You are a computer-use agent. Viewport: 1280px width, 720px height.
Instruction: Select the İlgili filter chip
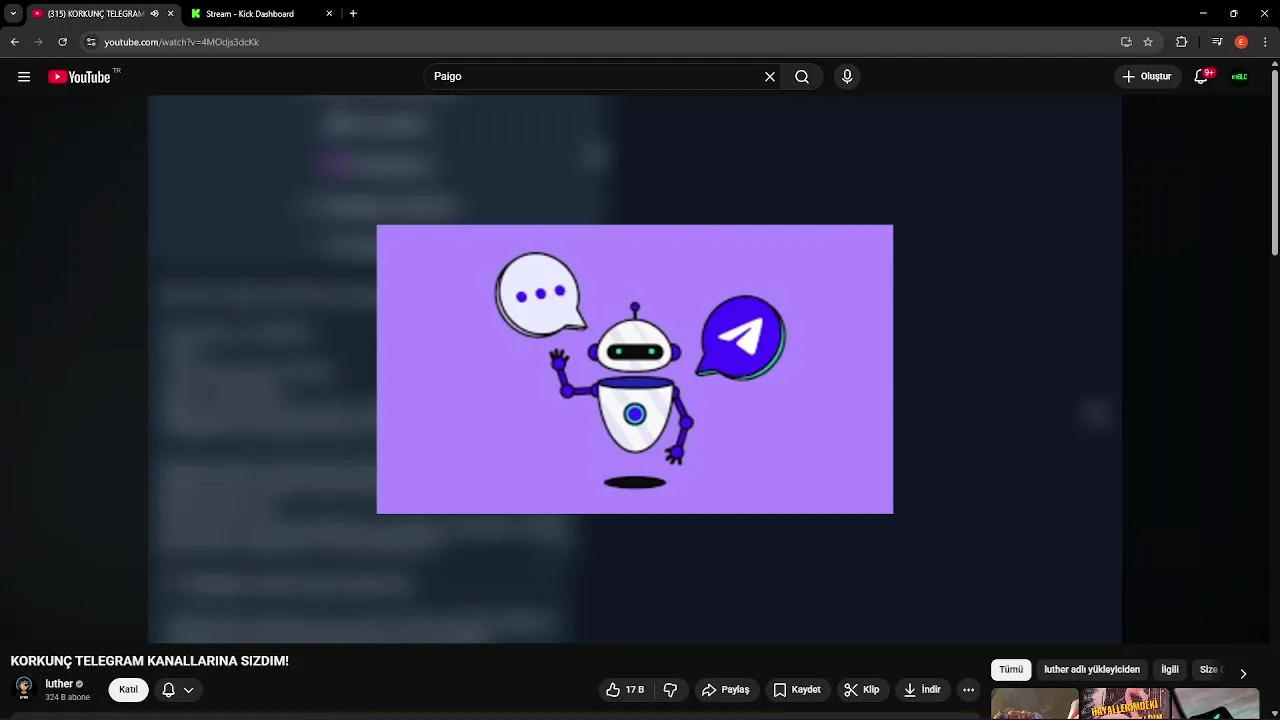[x=1170, y=670]
